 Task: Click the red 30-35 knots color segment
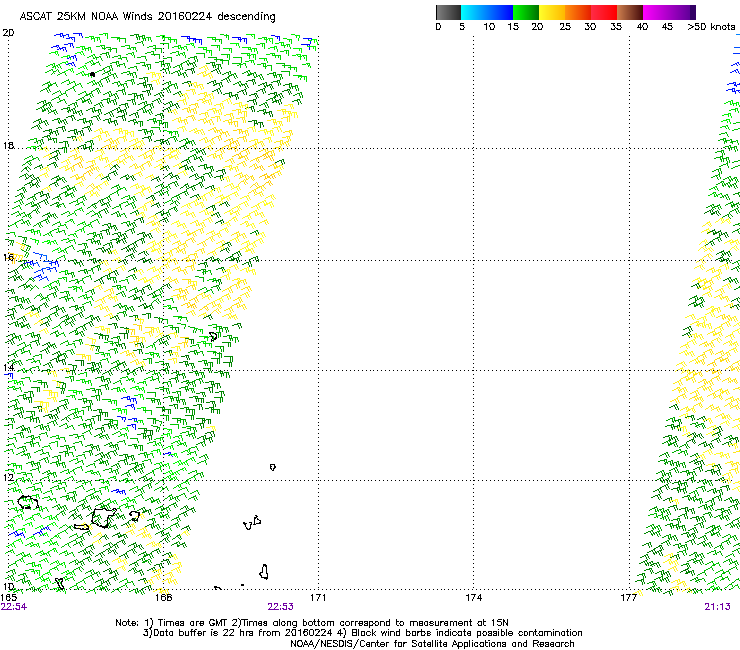604,12
